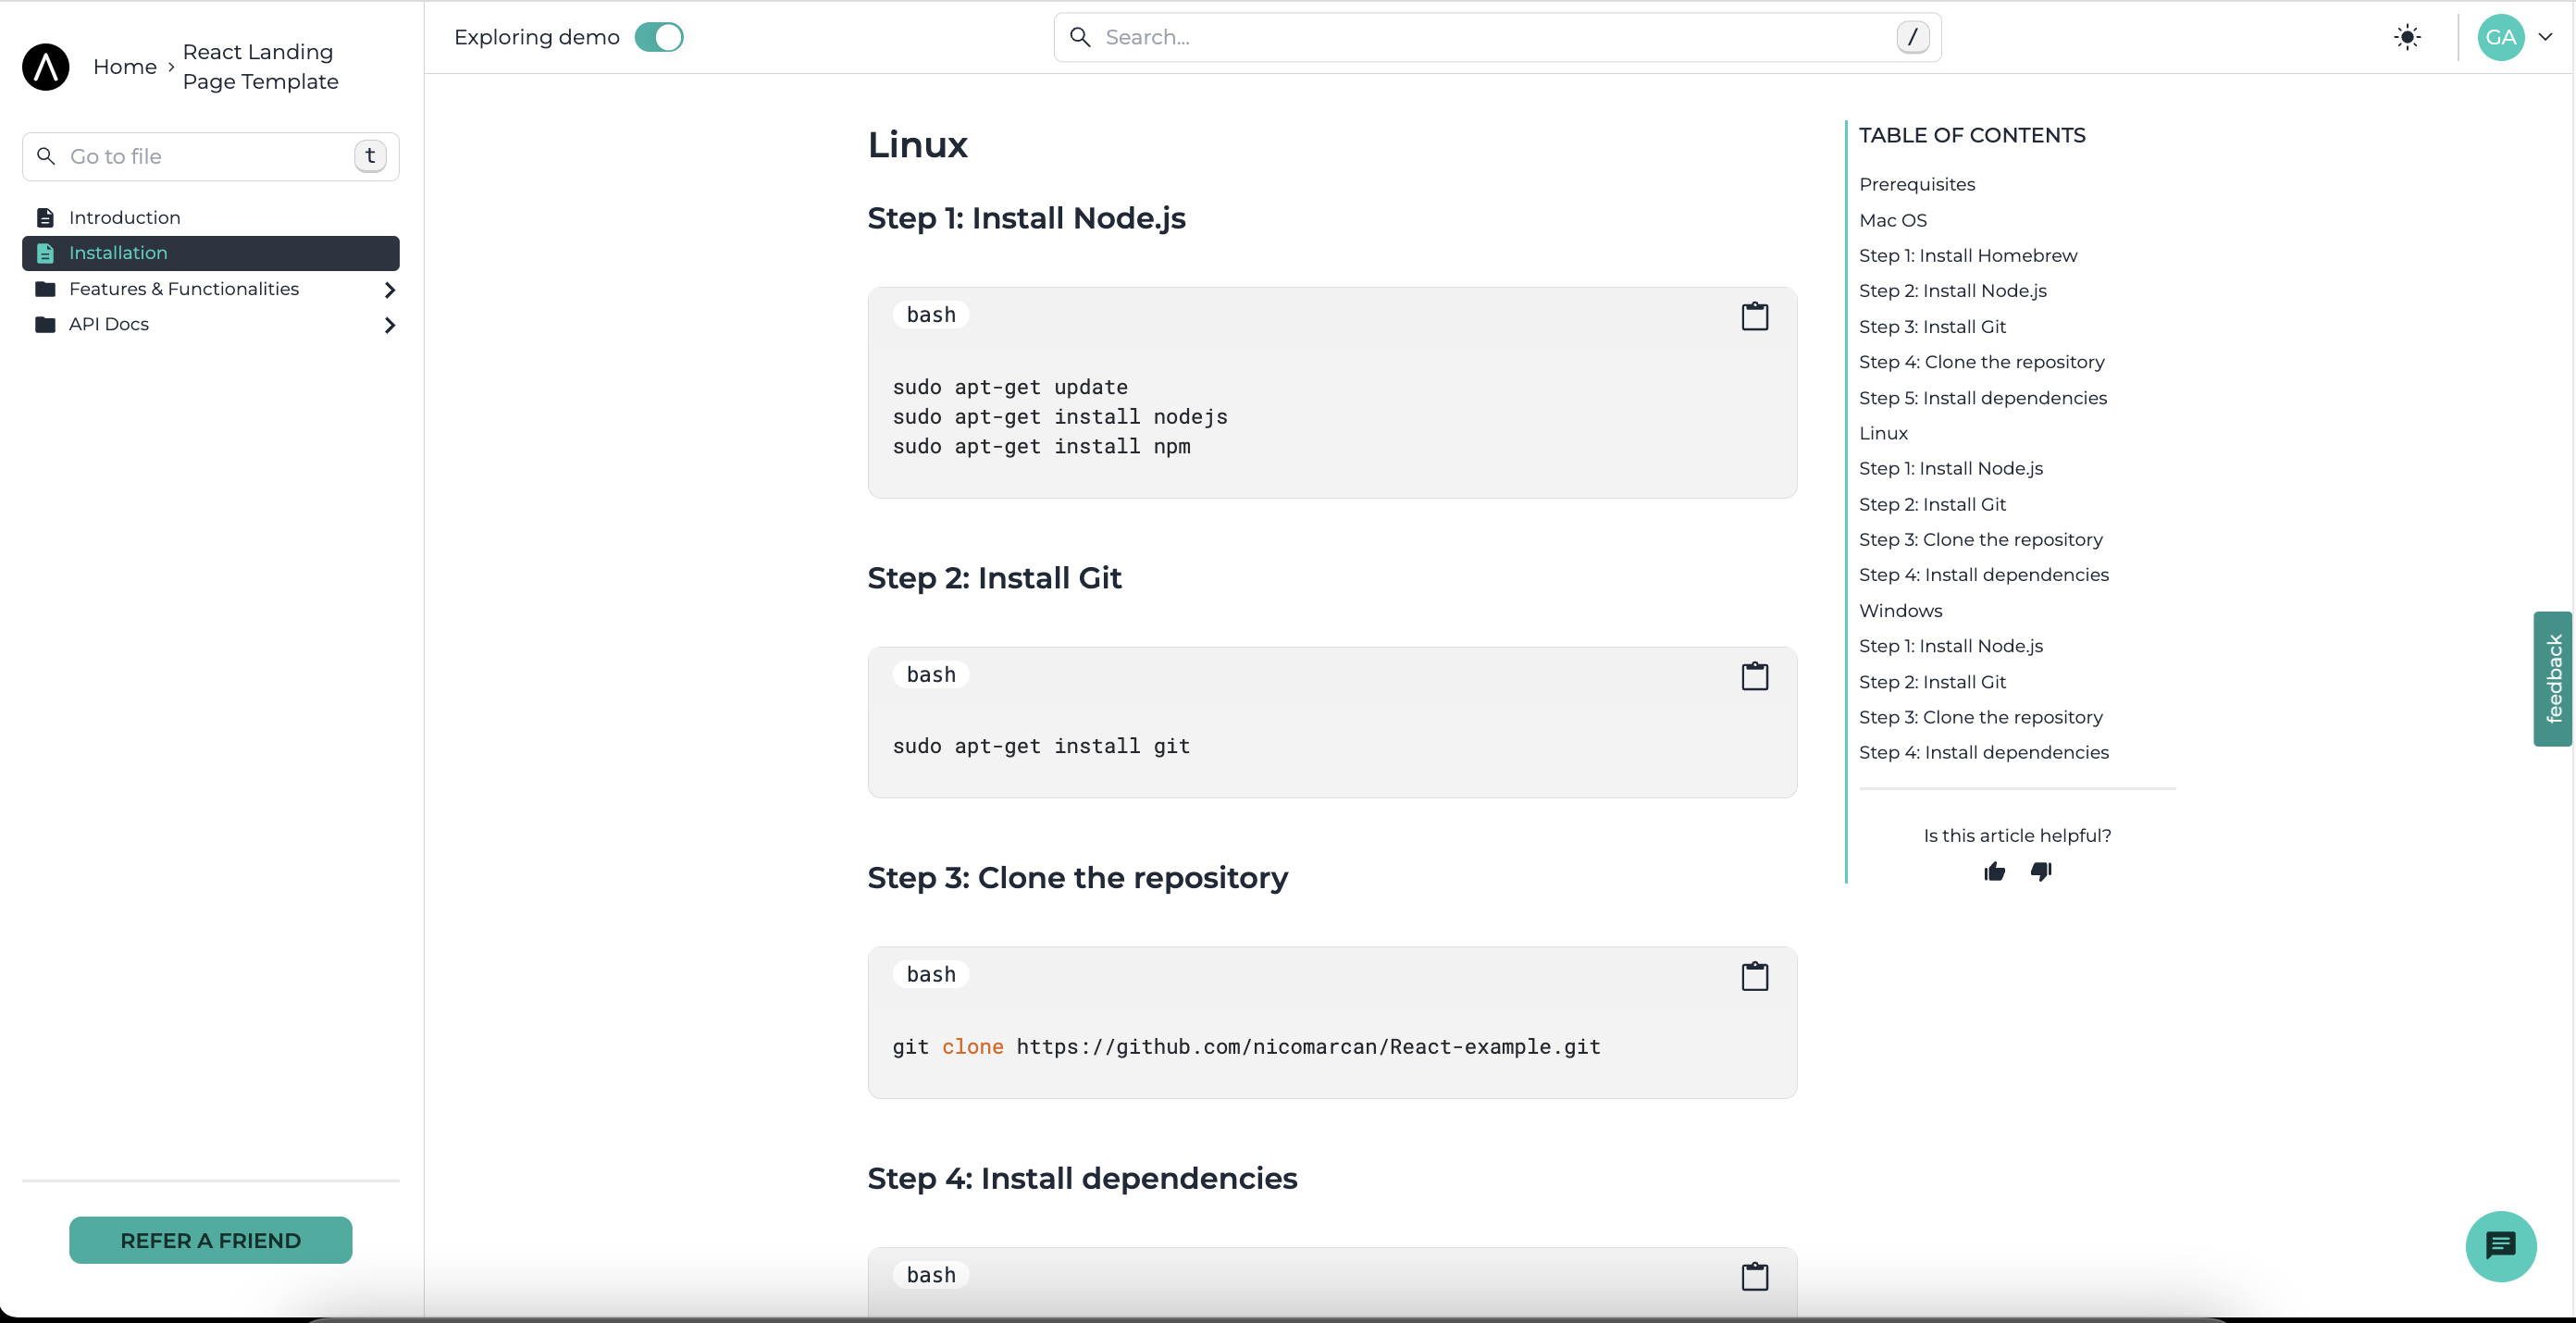This screenshot has height=1323, width=2576.
Task: Open the vertical feedback side tab
Action: (2553, 679)
